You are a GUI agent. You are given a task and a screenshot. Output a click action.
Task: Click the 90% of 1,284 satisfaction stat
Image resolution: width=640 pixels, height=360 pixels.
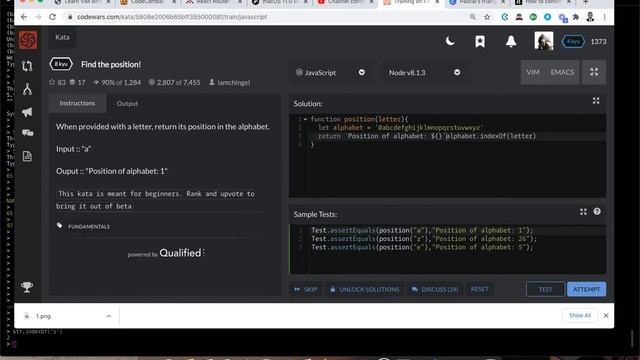click(x=117, y=82)
